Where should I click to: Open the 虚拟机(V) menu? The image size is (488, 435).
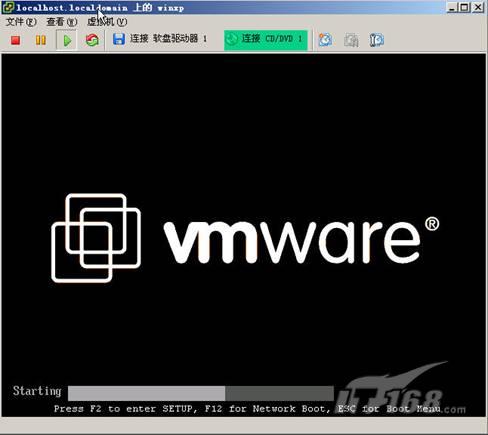(x=107, y=22)
